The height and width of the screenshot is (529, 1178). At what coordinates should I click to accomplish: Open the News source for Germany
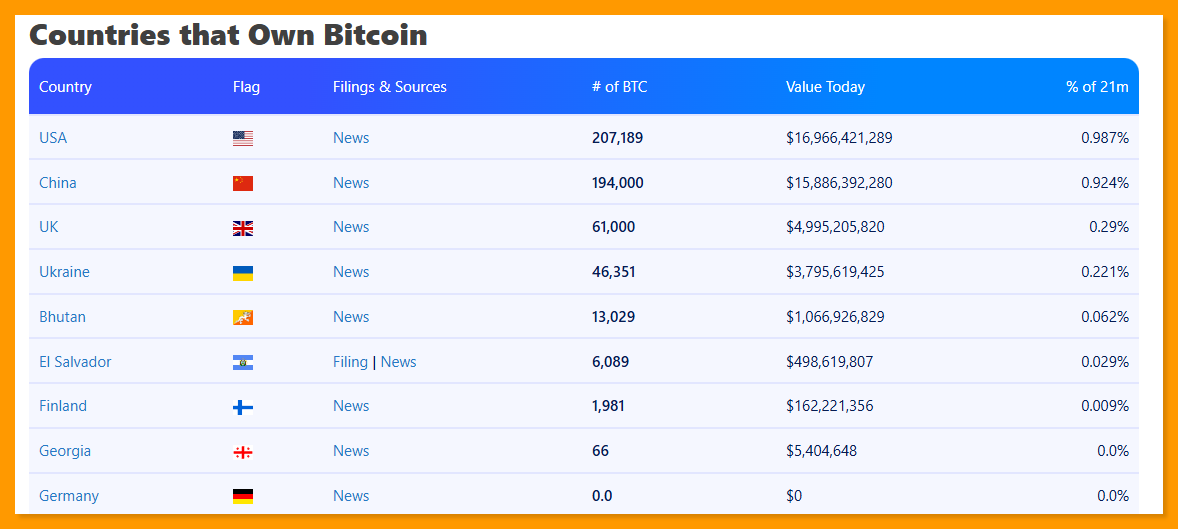point(351,496)
